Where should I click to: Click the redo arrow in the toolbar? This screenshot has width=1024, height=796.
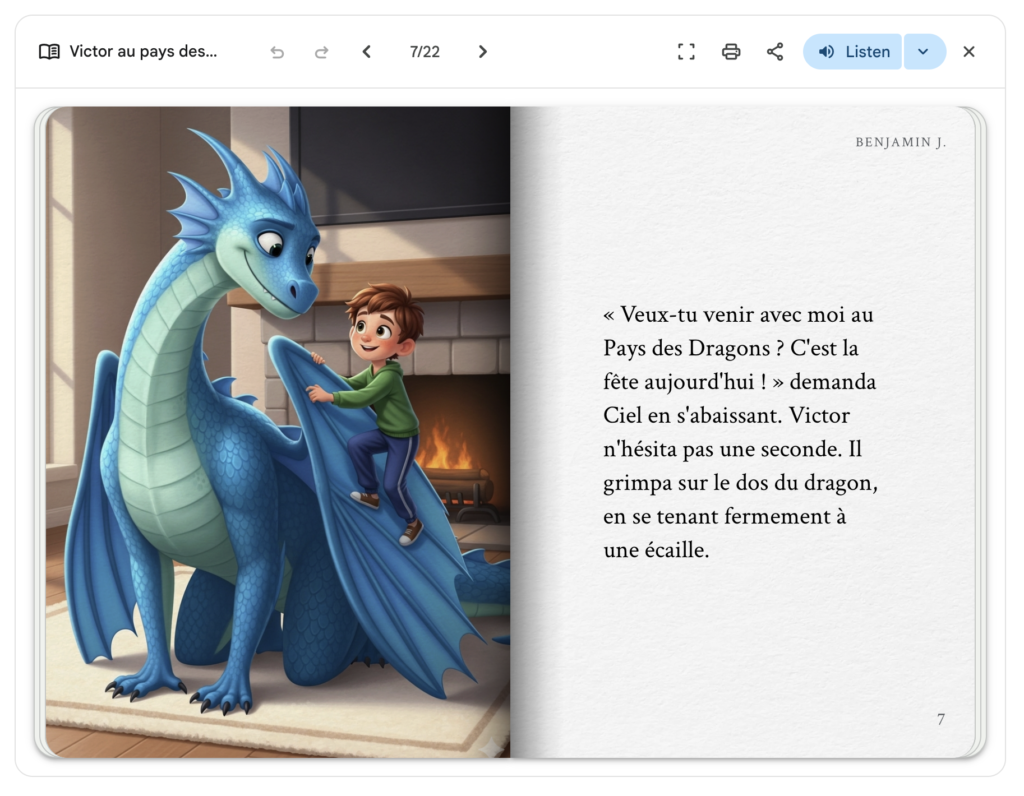(x=321, y=52)
